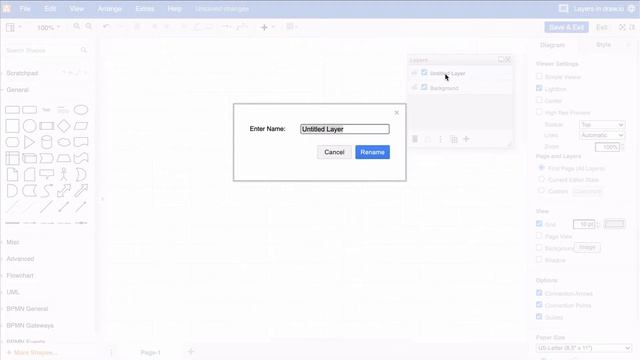Click the Enter Name text field
Viewport: 640px width, 360px height.
344,129
